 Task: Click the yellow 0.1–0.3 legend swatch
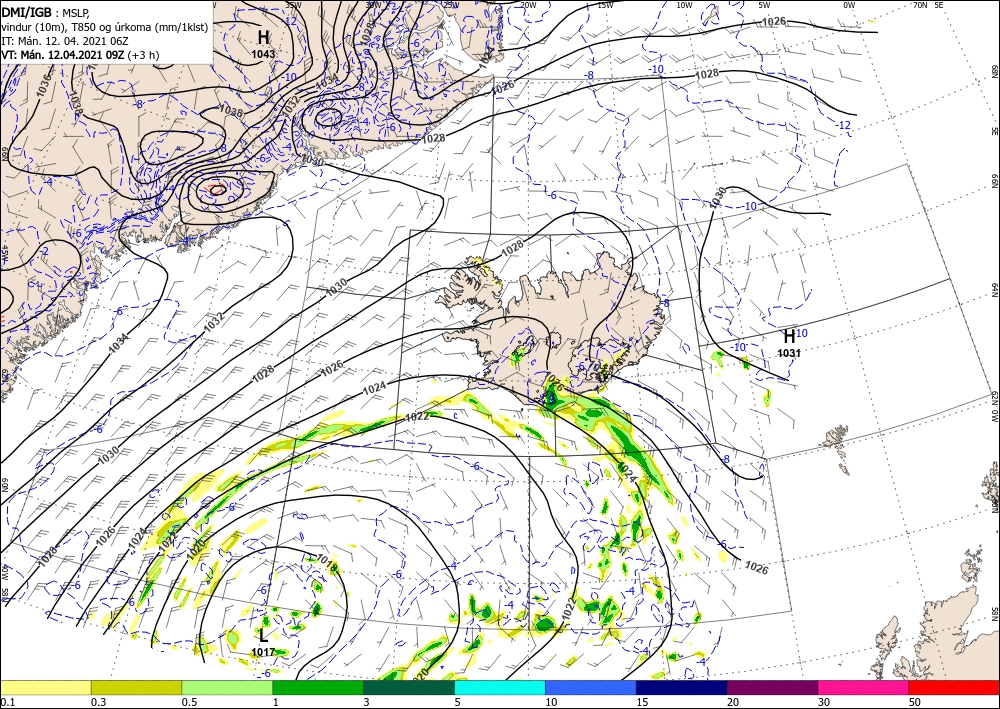tap(45, 687)
